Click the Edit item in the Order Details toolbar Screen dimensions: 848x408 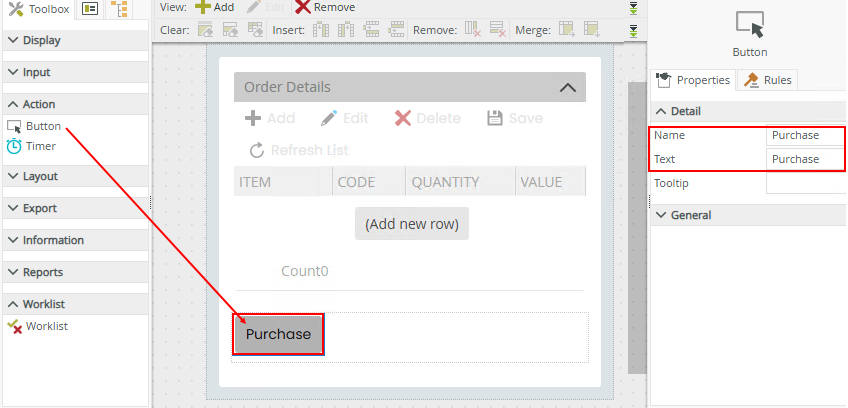[x=344, y=119]
